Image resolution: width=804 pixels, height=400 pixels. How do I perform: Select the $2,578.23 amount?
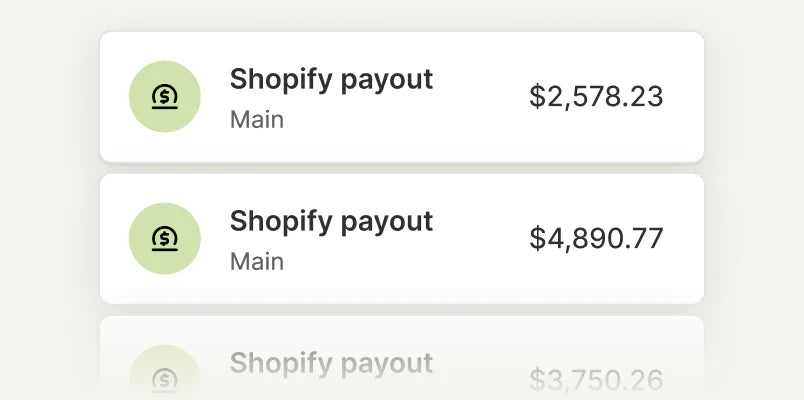[x=596, y=96]
